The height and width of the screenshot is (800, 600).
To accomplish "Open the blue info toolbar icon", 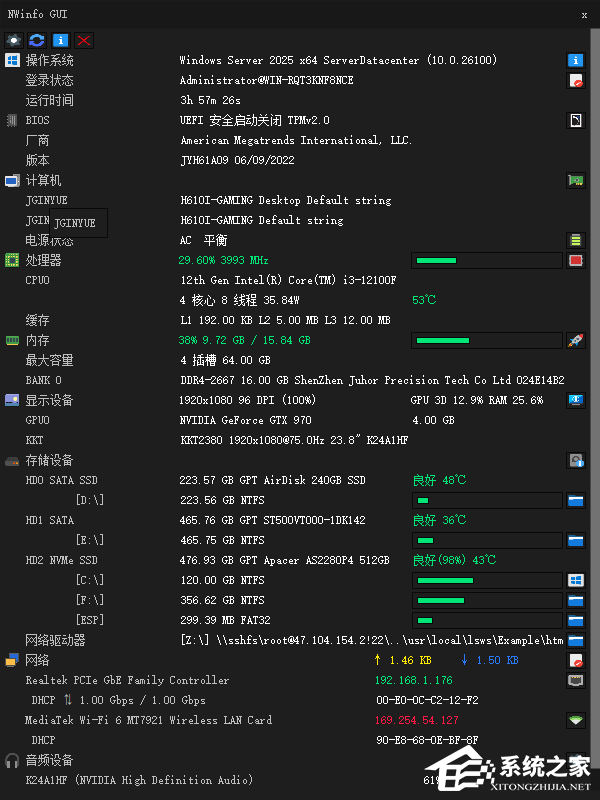I will 60,40.
